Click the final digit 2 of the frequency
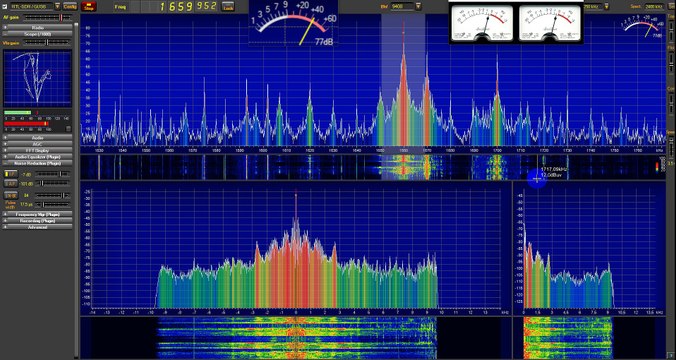The height and width of the screenshot is (360, 676). [213, 6]
